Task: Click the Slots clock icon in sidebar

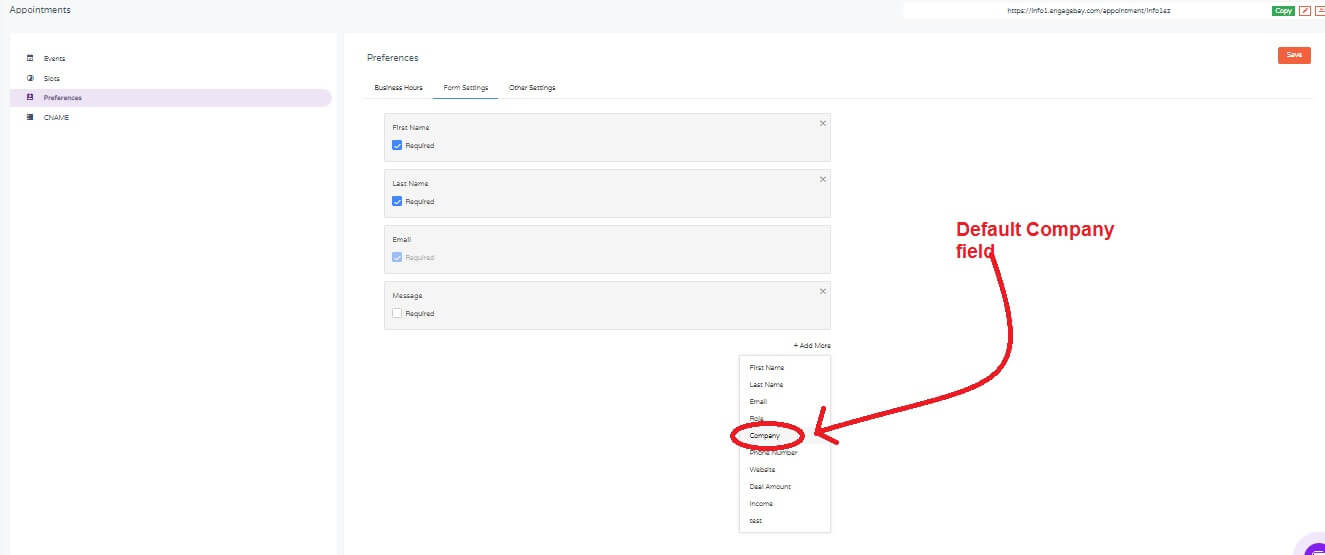Action: point(30,78)
